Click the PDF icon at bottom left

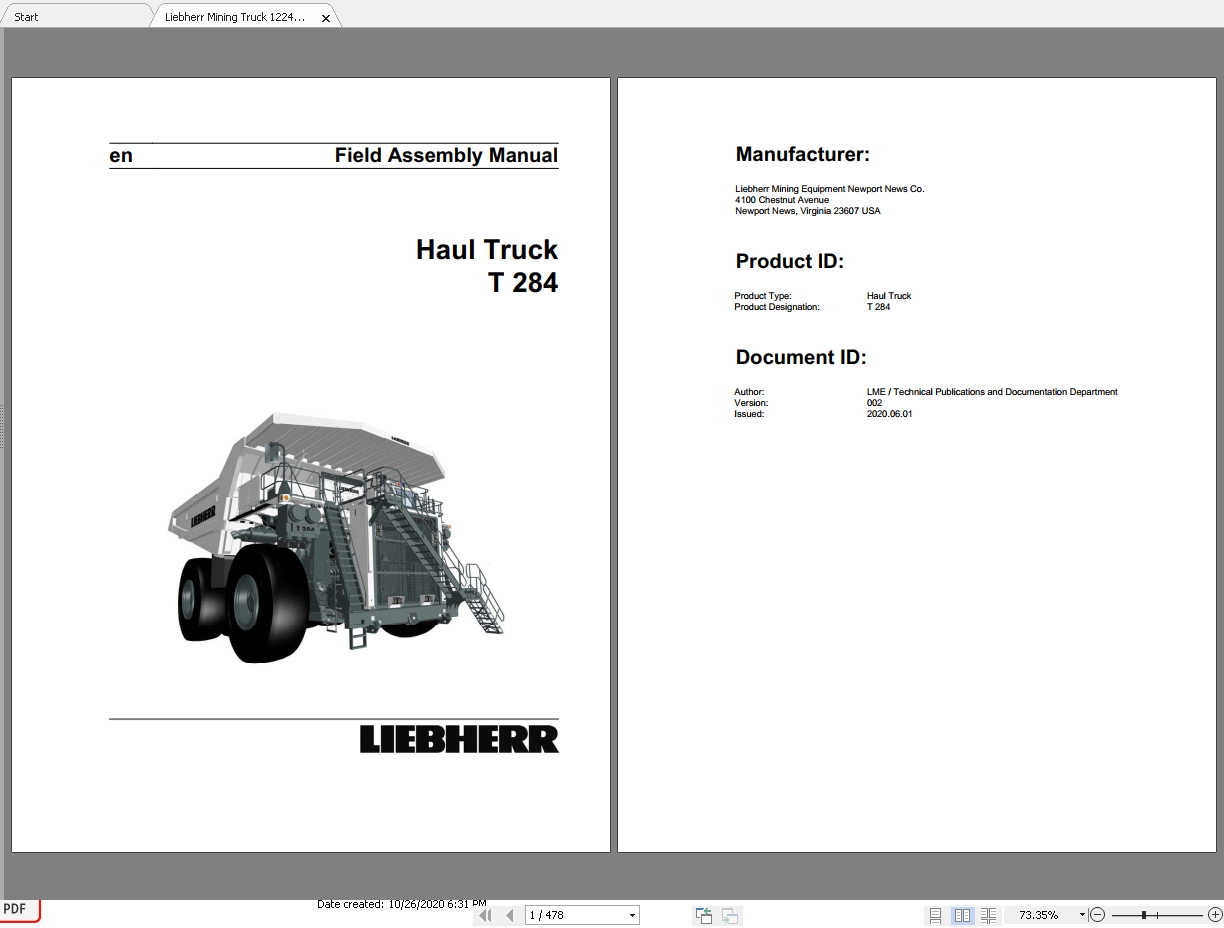click(x=19, y=909)
